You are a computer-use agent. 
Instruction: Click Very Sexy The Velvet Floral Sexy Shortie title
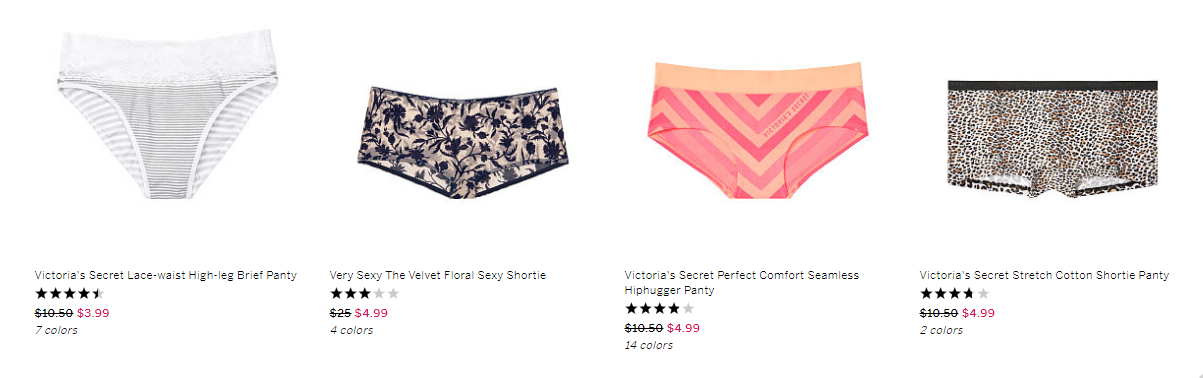point(438,275)
